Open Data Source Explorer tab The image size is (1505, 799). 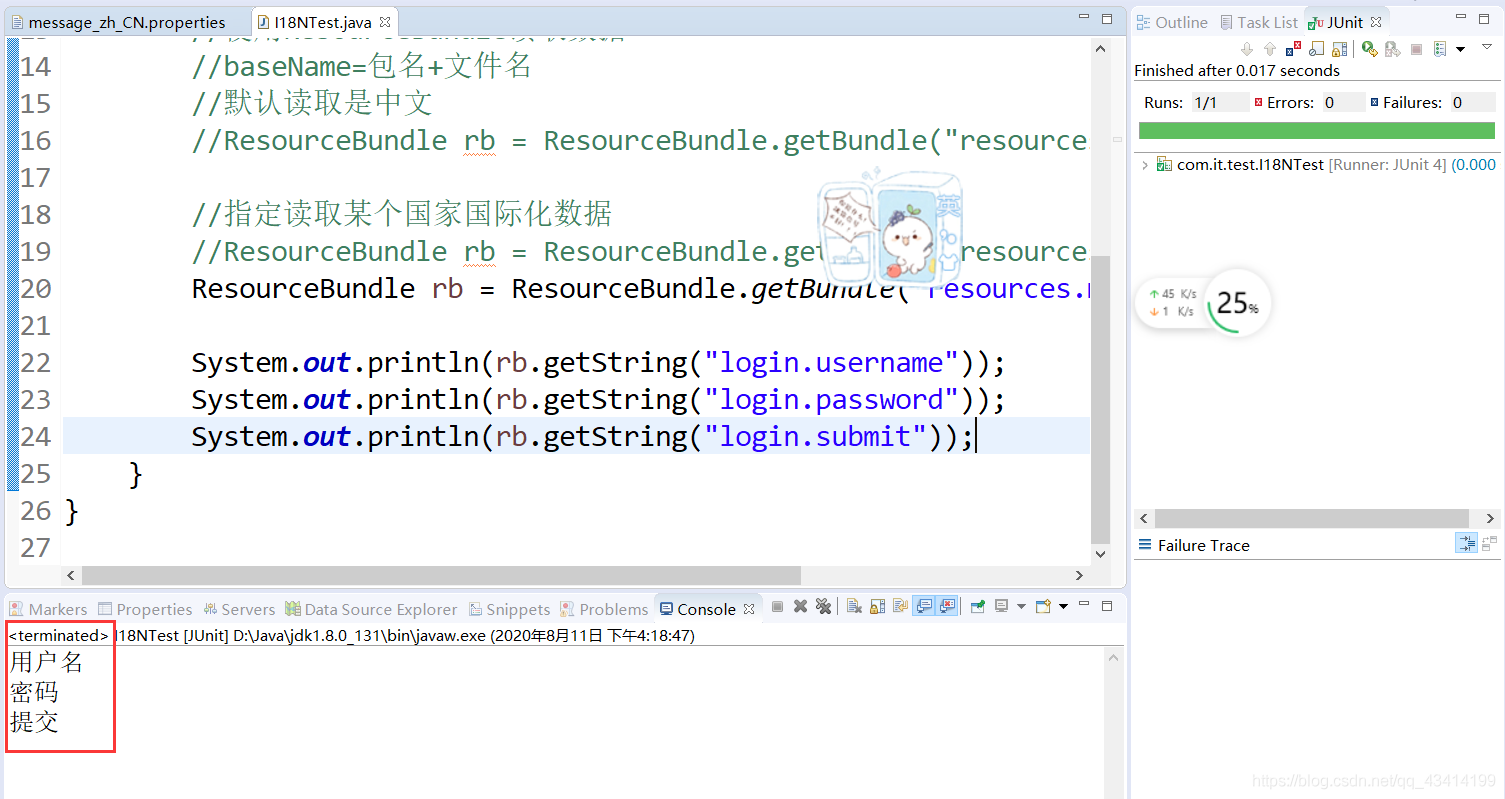[371, 609]
